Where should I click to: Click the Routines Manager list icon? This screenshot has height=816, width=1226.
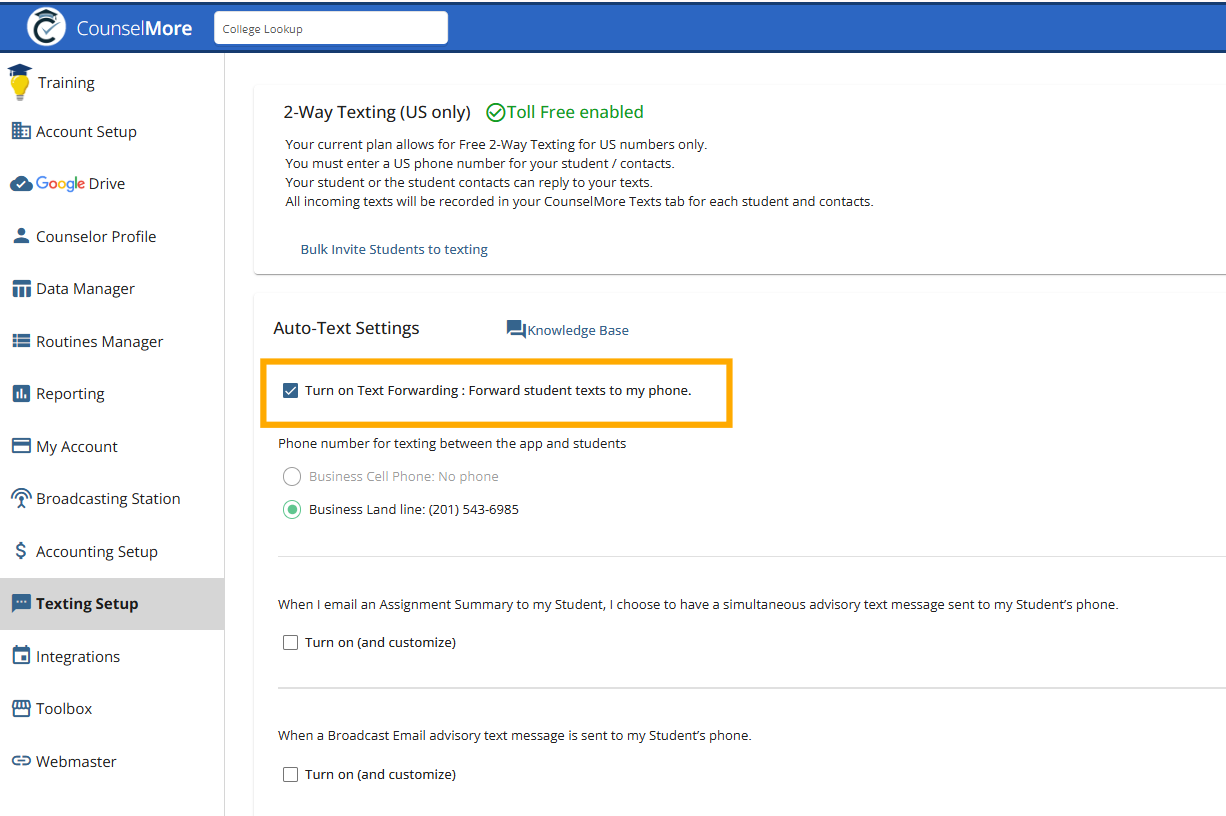pos(21,341)
